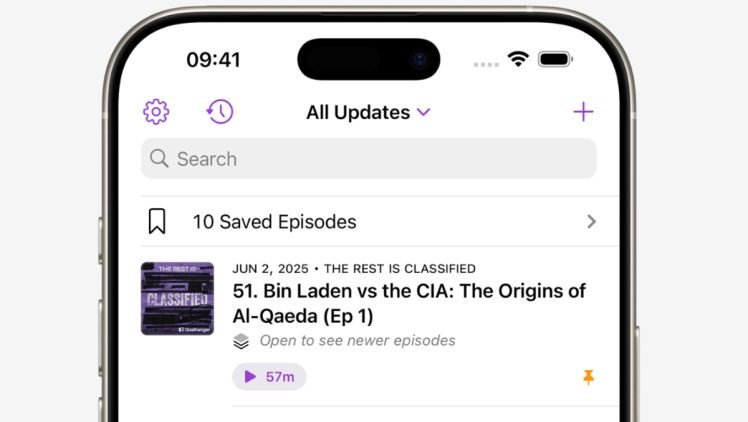Expand Saved Episodes with the right chevron
The image size is (748, 422).
pyautogui.click(x=592, y=221)
